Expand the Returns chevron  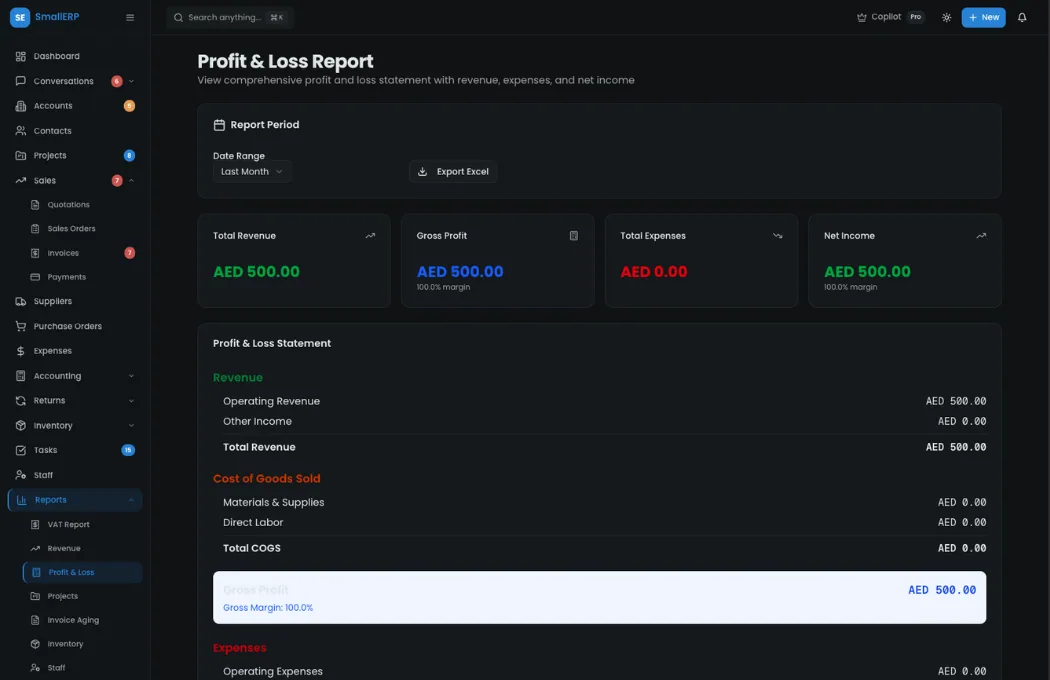[131, 401]
